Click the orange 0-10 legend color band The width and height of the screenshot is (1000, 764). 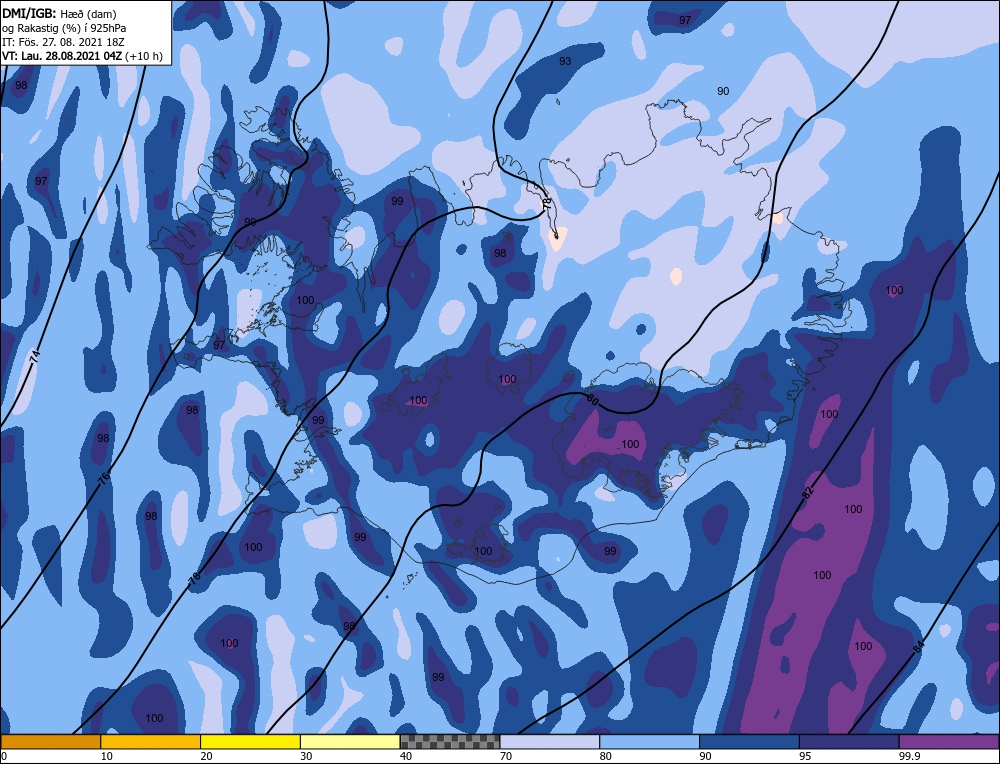coord(50,741)
